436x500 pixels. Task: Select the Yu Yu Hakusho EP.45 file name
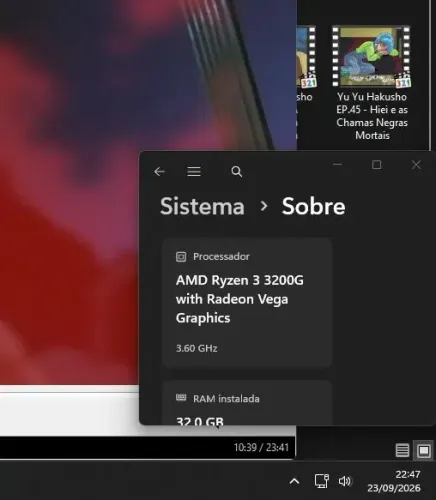372,116
